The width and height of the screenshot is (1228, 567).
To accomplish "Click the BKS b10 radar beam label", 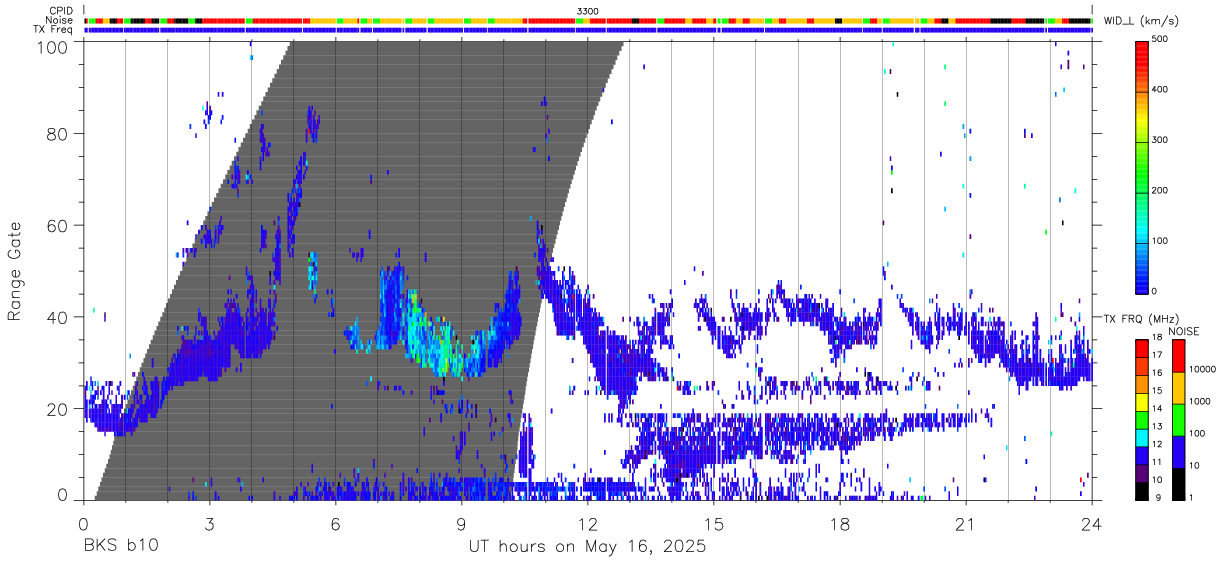I will tap(120, 547).
